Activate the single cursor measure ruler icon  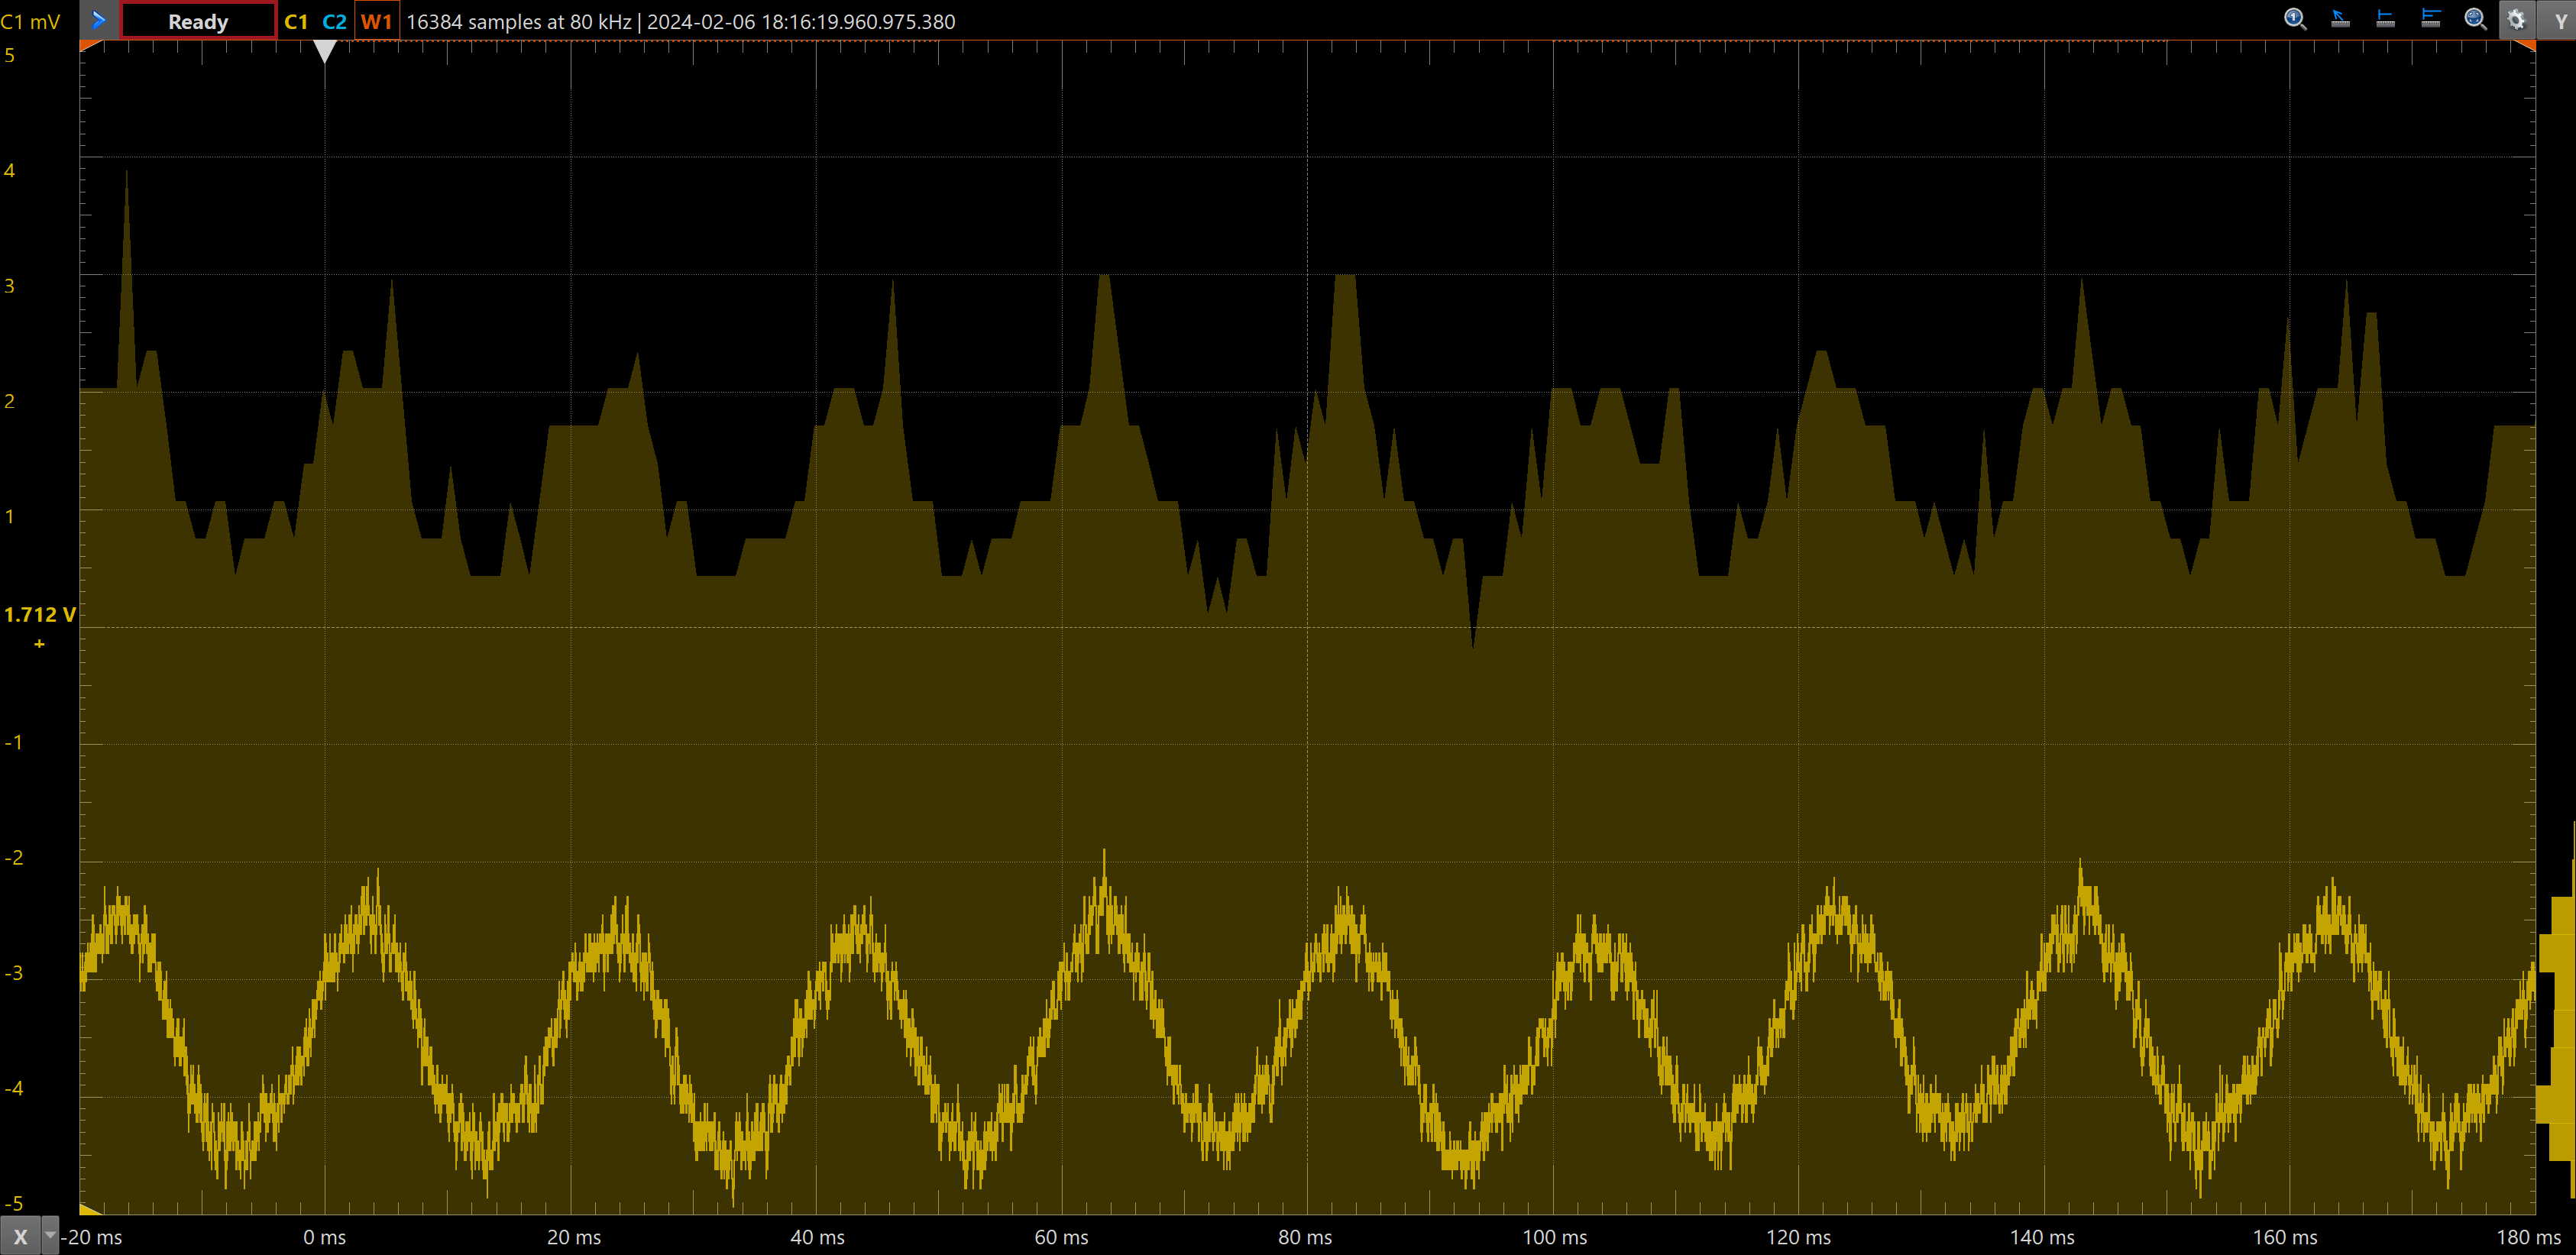click(x=2385, y=19)
